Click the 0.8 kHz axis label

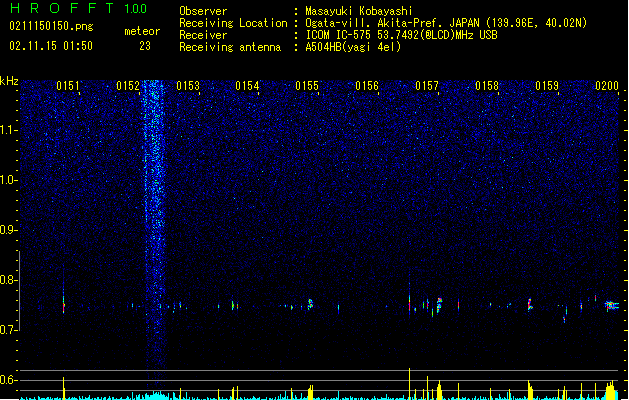coord(8,280)
